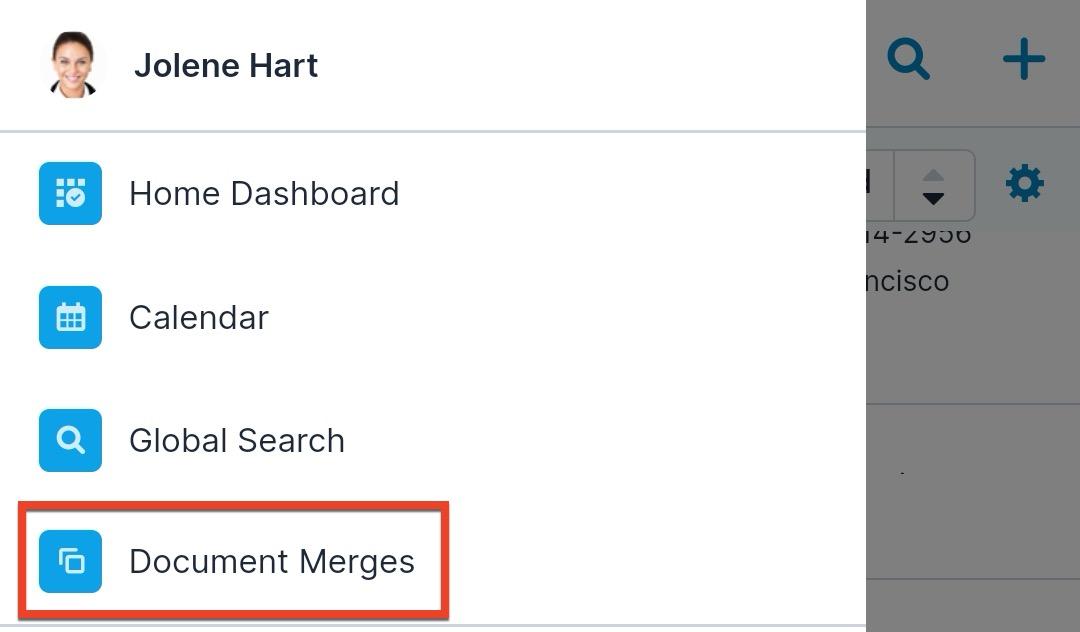This screenshot has height=632, width=1080.
Task: Toggle ascending sort with the up arrow
Action: (x=933, y=176)
